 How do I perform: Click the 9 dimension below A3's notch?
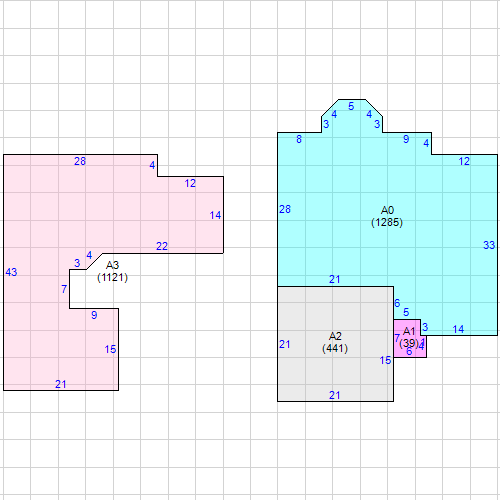94,315
